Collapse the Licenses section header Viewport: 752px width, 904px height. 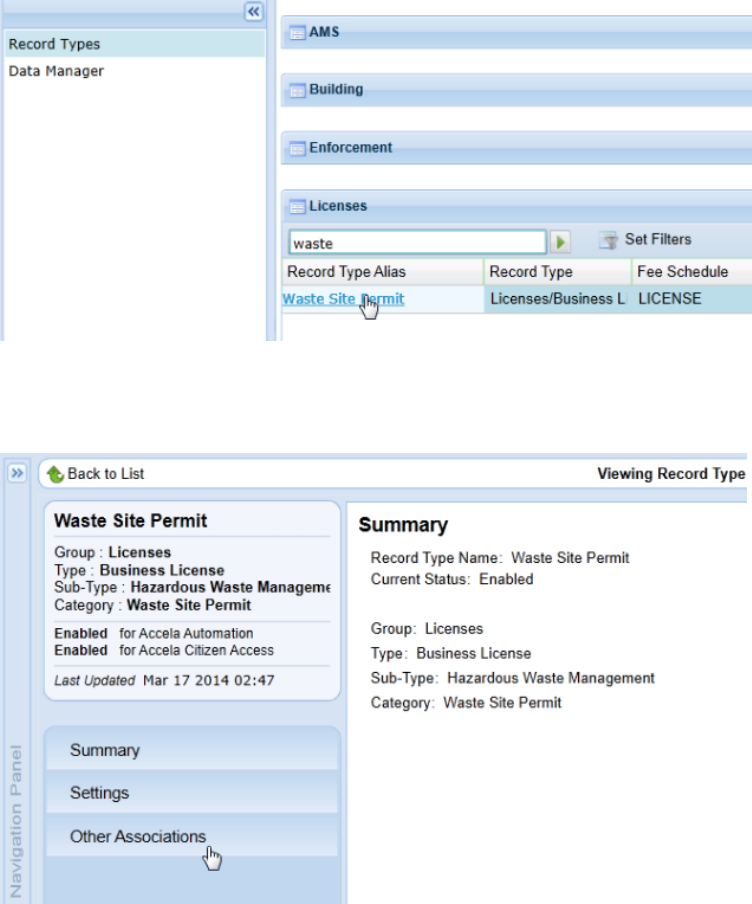click(x=517, y=206)
